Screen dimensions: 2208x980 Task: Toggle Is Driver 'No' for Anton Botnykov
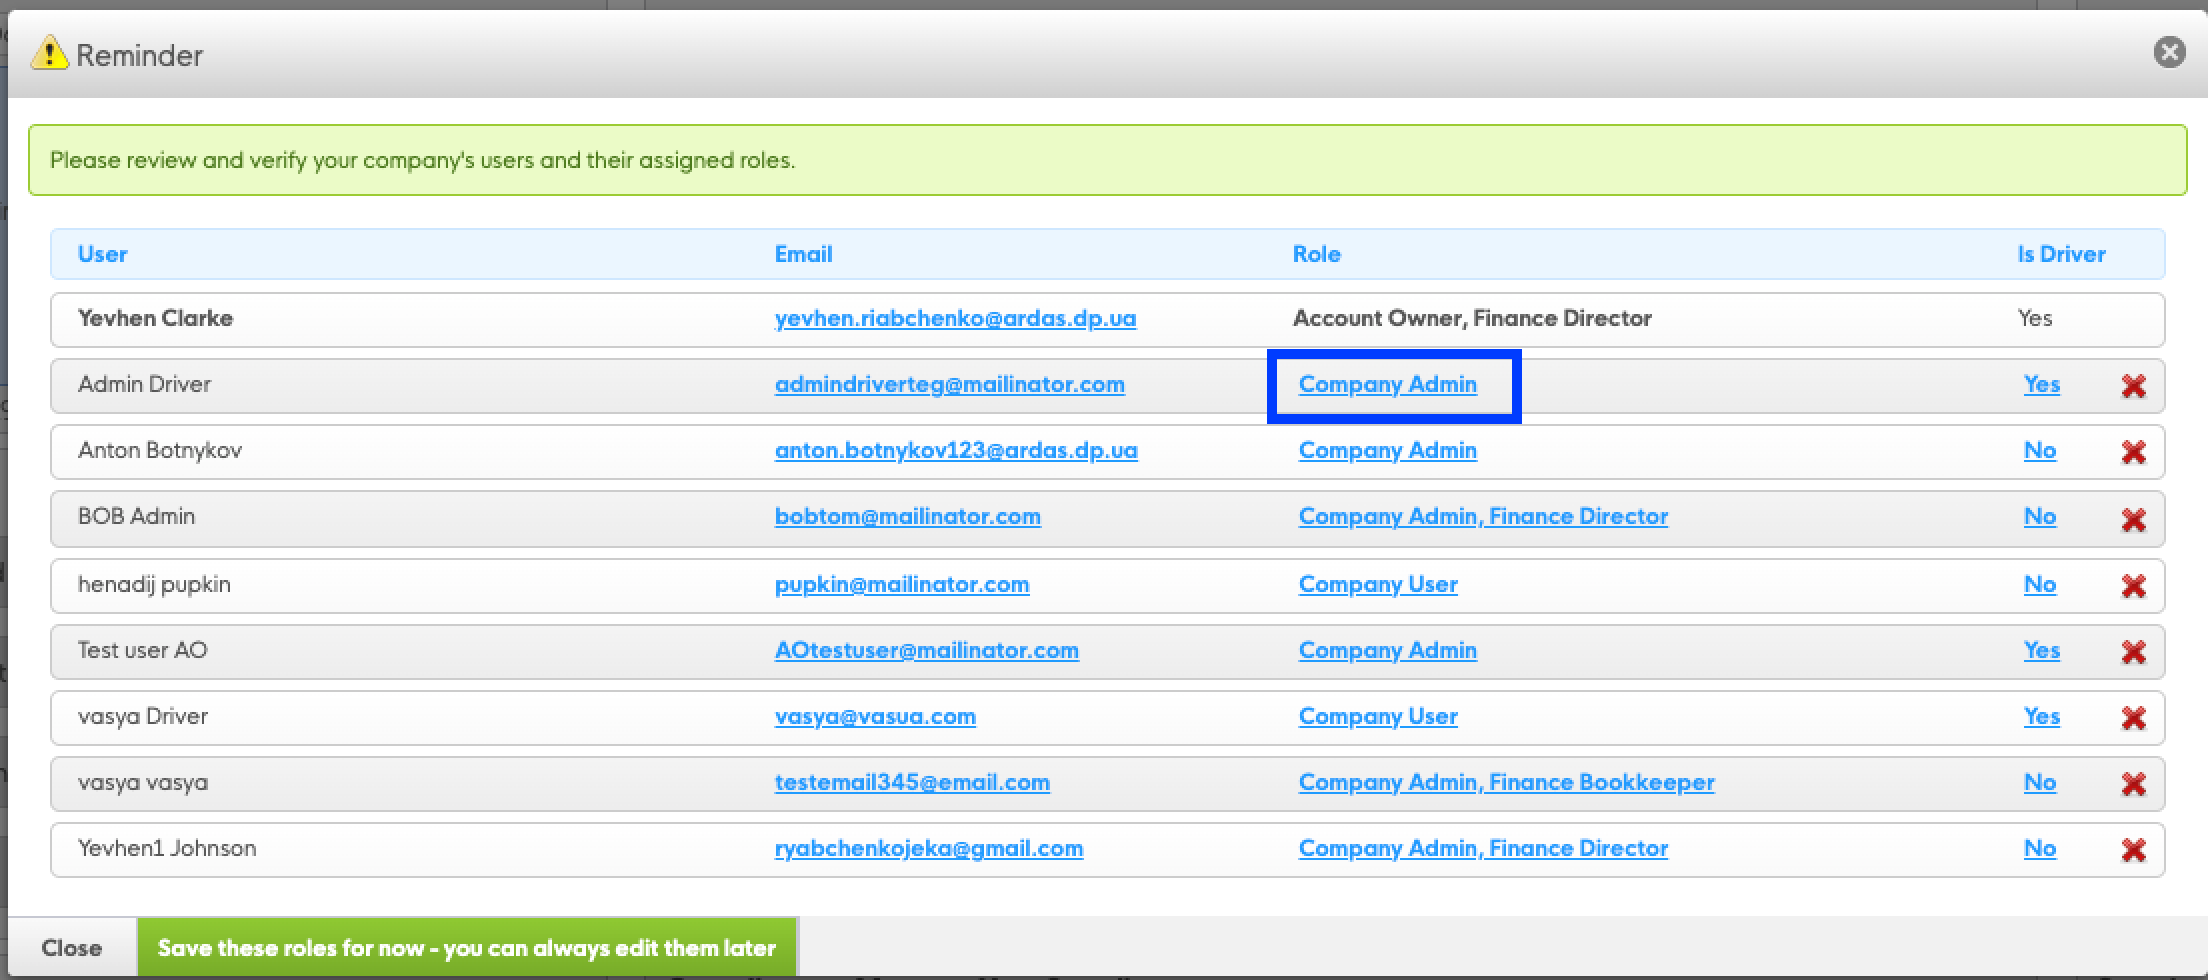(x=2039, y=450)
